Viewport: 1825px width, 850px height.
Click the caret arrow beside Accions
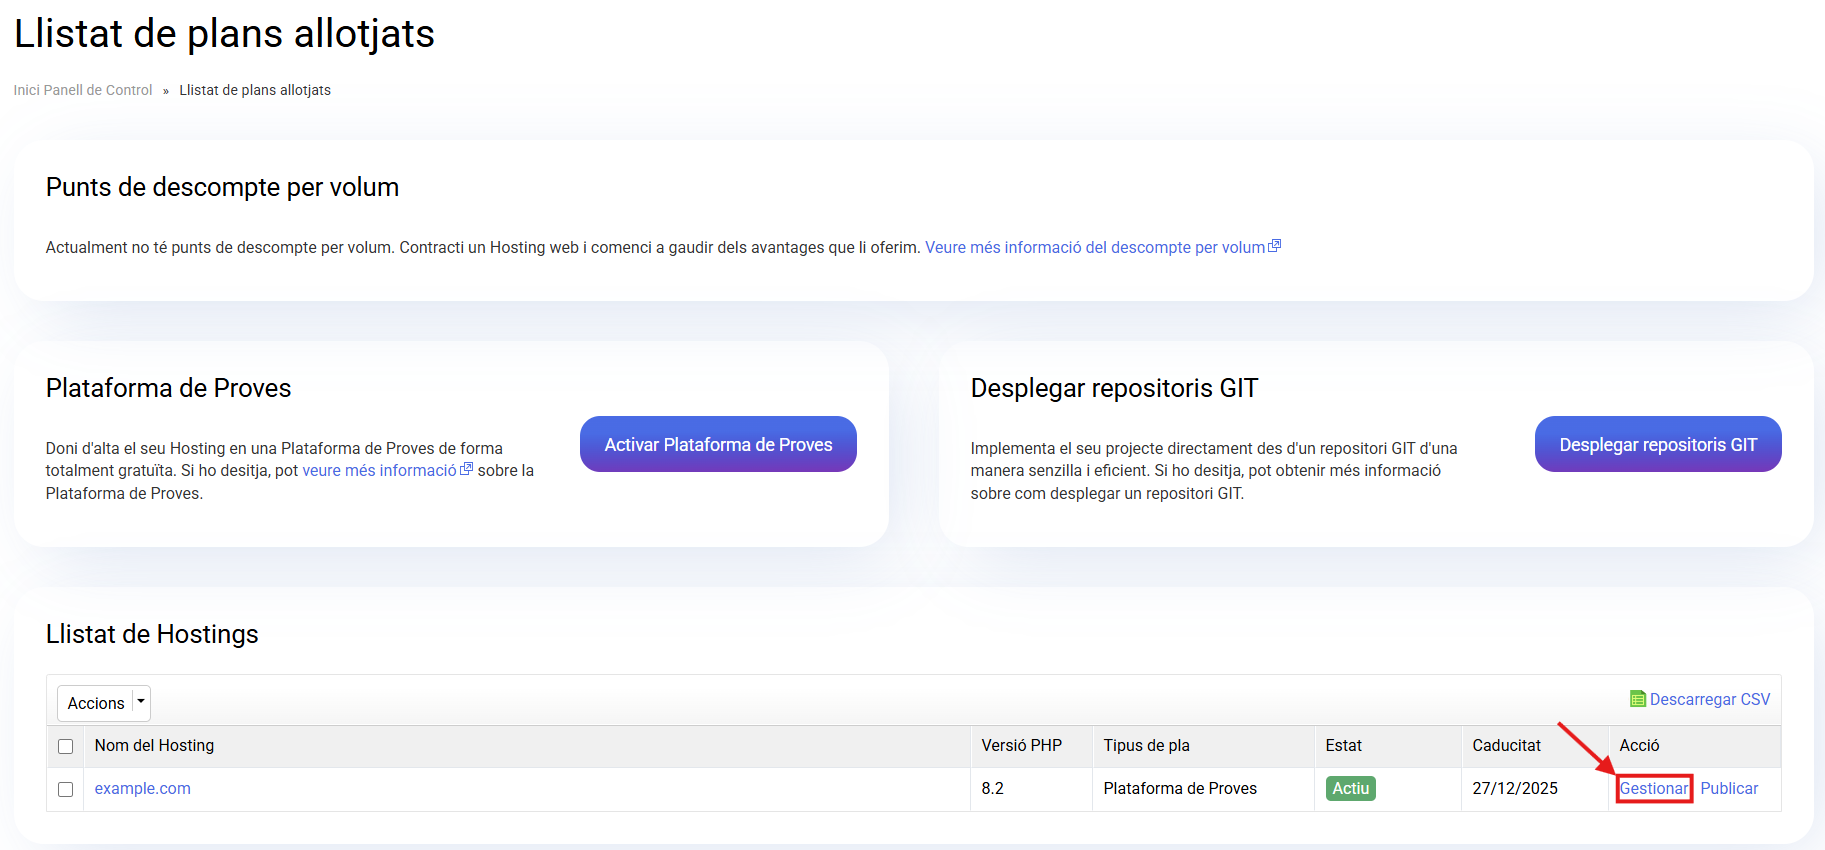pyautogui.click(x=141, y=702)
